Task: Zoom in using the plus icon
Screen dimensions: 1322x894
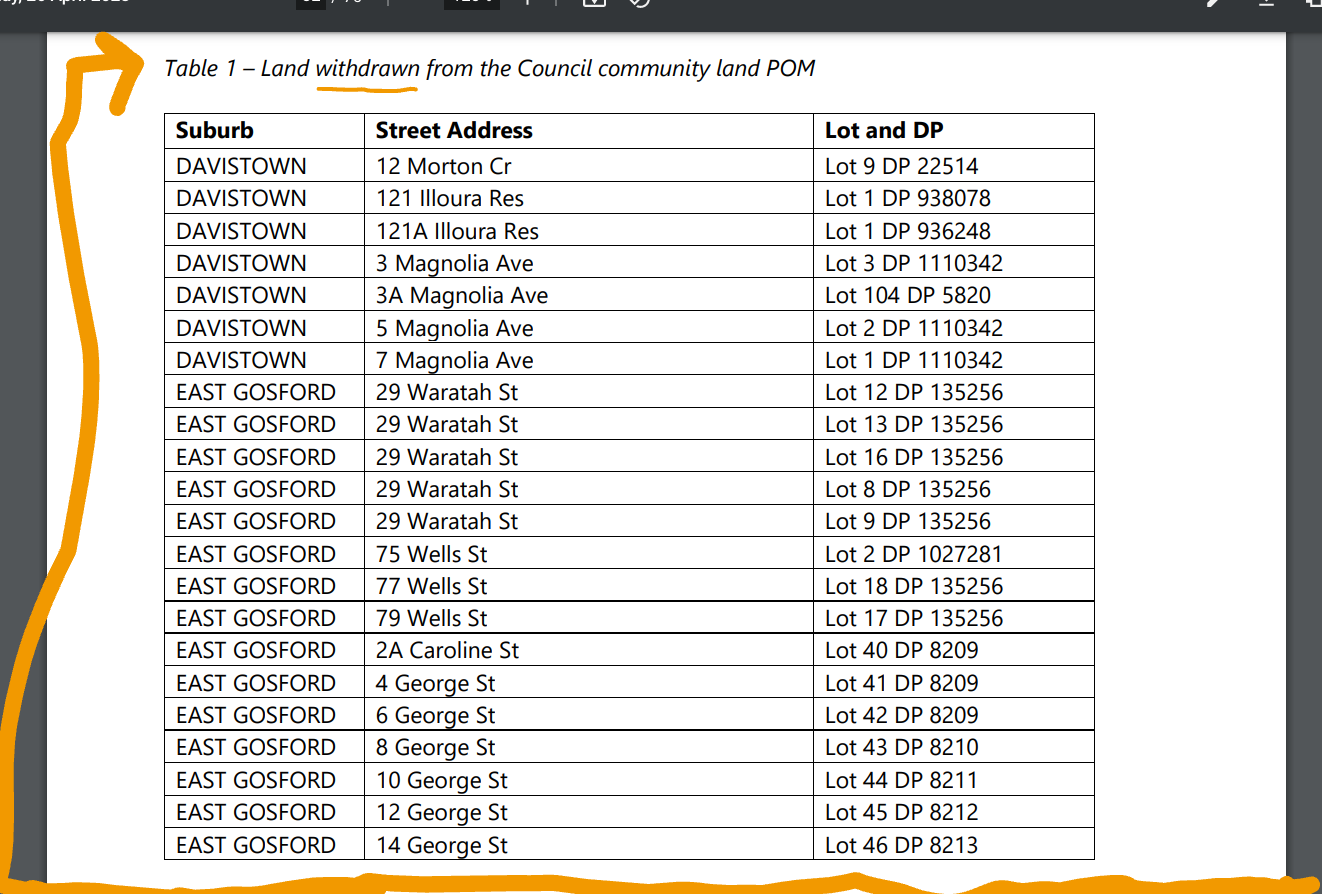Action: pyautogui.click(x=527, y=4)
